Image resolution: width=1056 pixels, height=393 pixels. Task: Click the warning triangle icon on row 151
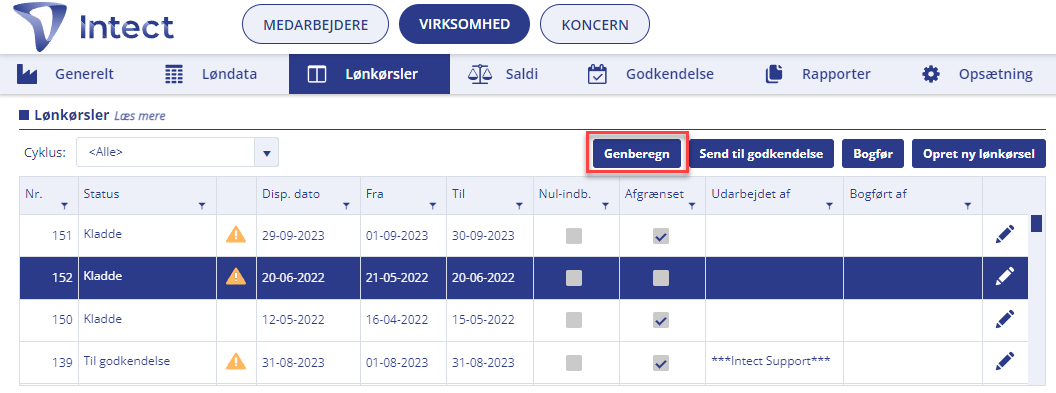coord(236,234)
